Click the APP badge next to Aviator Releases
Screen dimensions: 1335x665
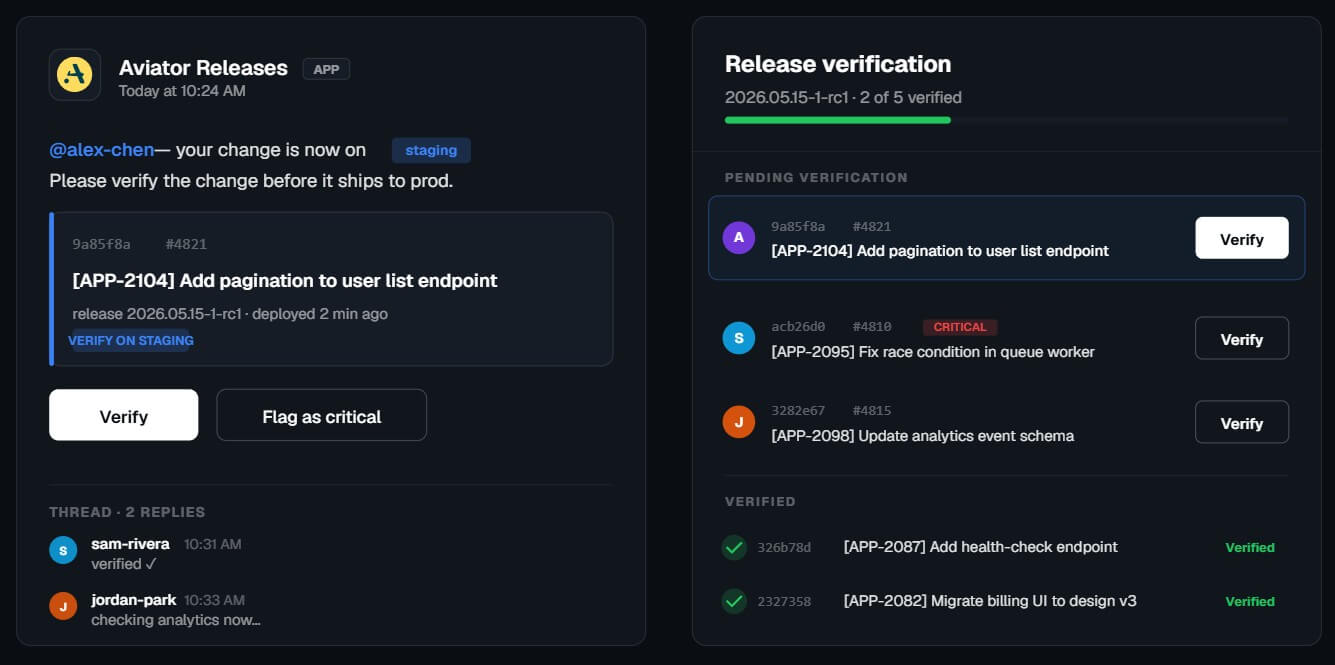(326, 69)
